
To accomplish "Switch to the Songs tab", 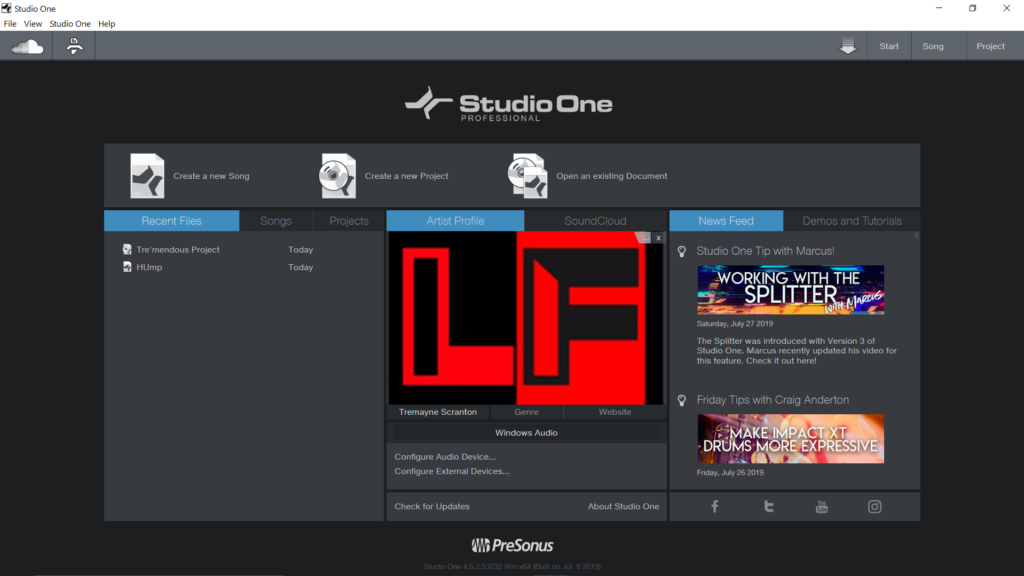I will pos(276,221).
